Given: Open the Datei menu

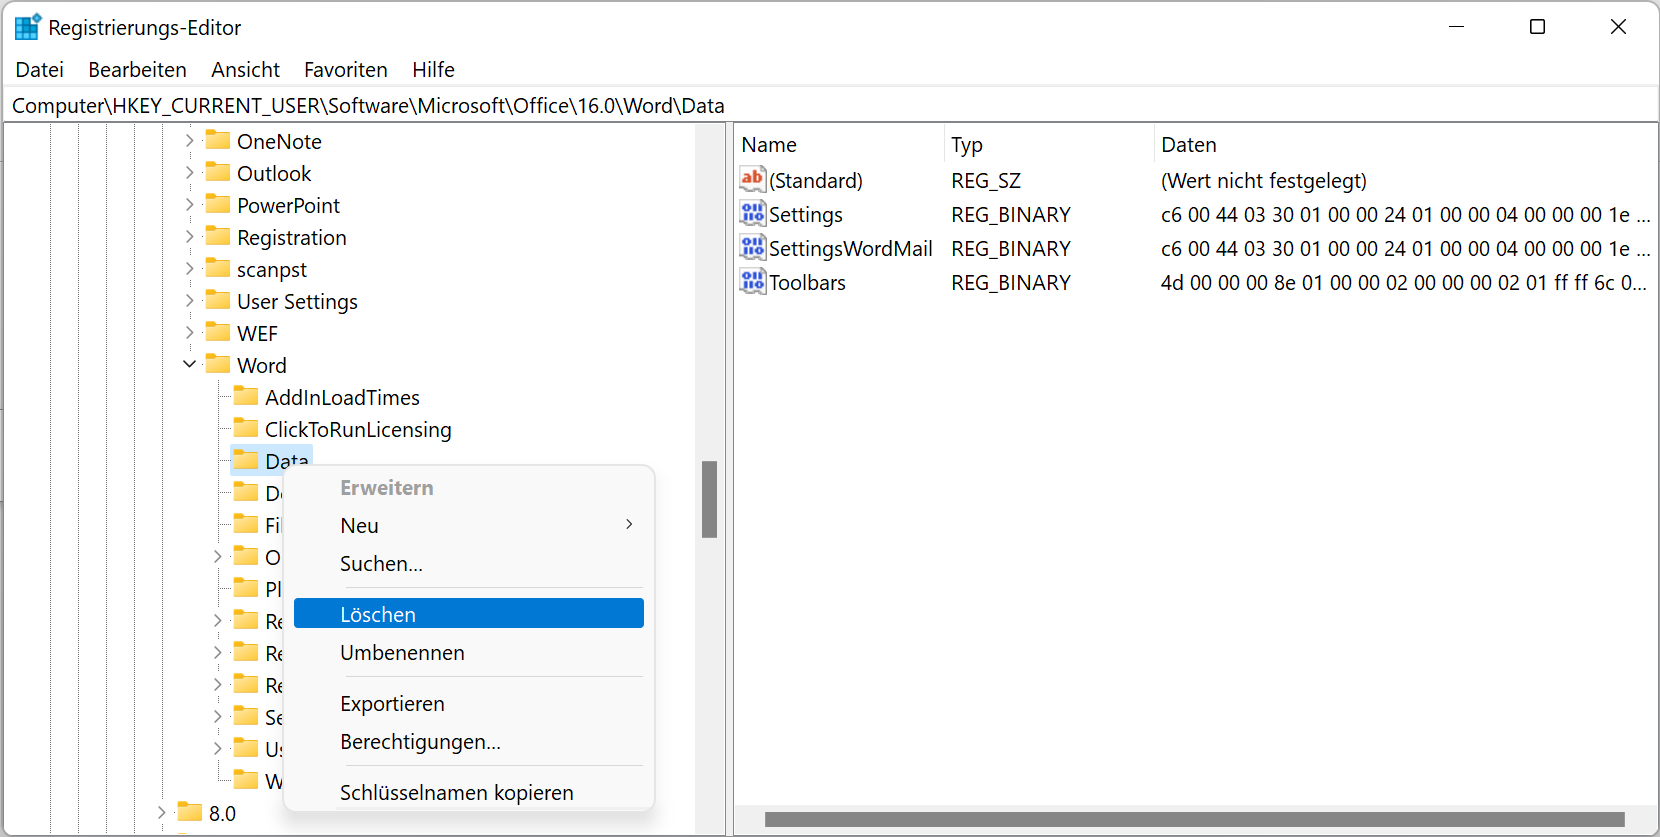Looking at the screenshot, I should (x=40, y=69).
